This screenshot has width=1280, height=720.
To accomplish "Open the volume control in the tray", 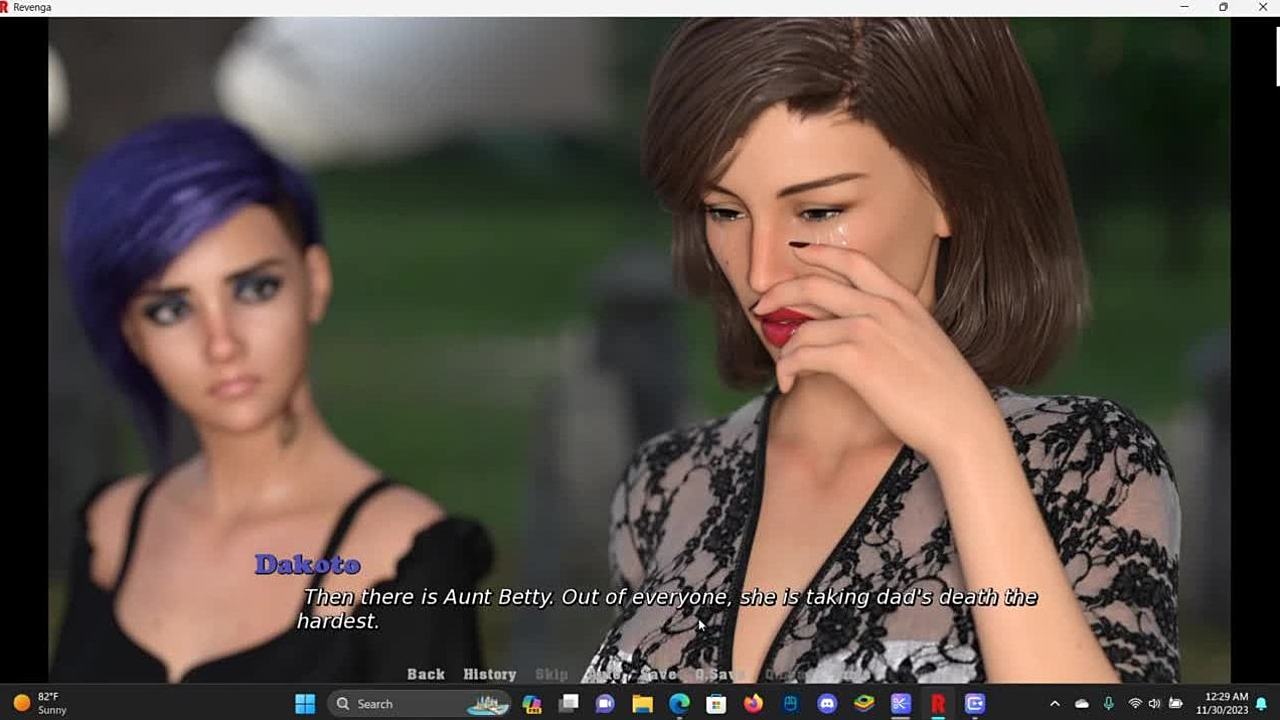I will click(1154, 704).
